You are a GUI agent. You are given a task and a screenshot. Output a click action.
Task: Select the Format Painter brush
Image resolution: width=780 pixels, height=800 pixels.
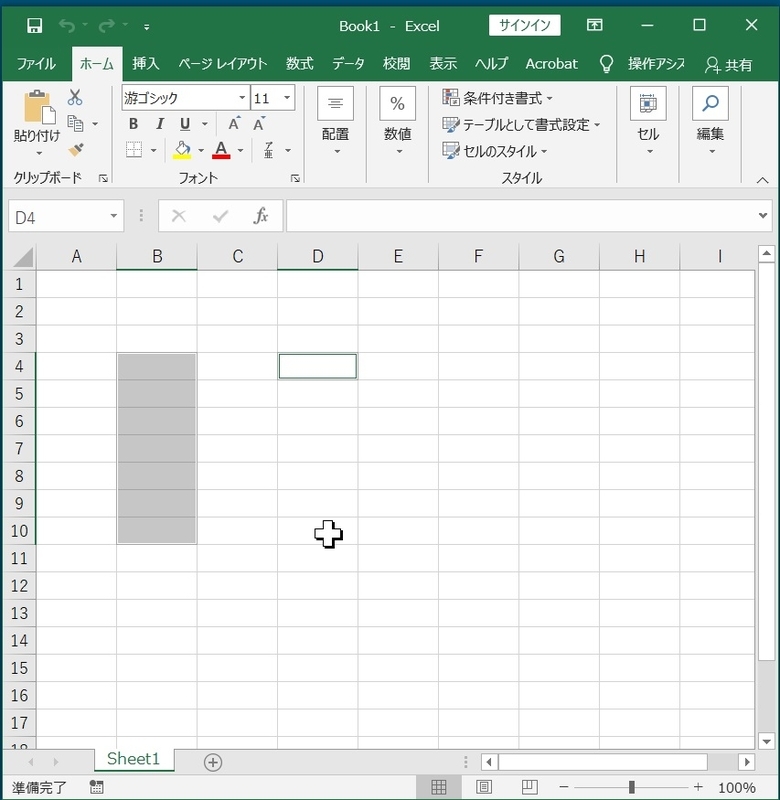click(x=76, y=149)
